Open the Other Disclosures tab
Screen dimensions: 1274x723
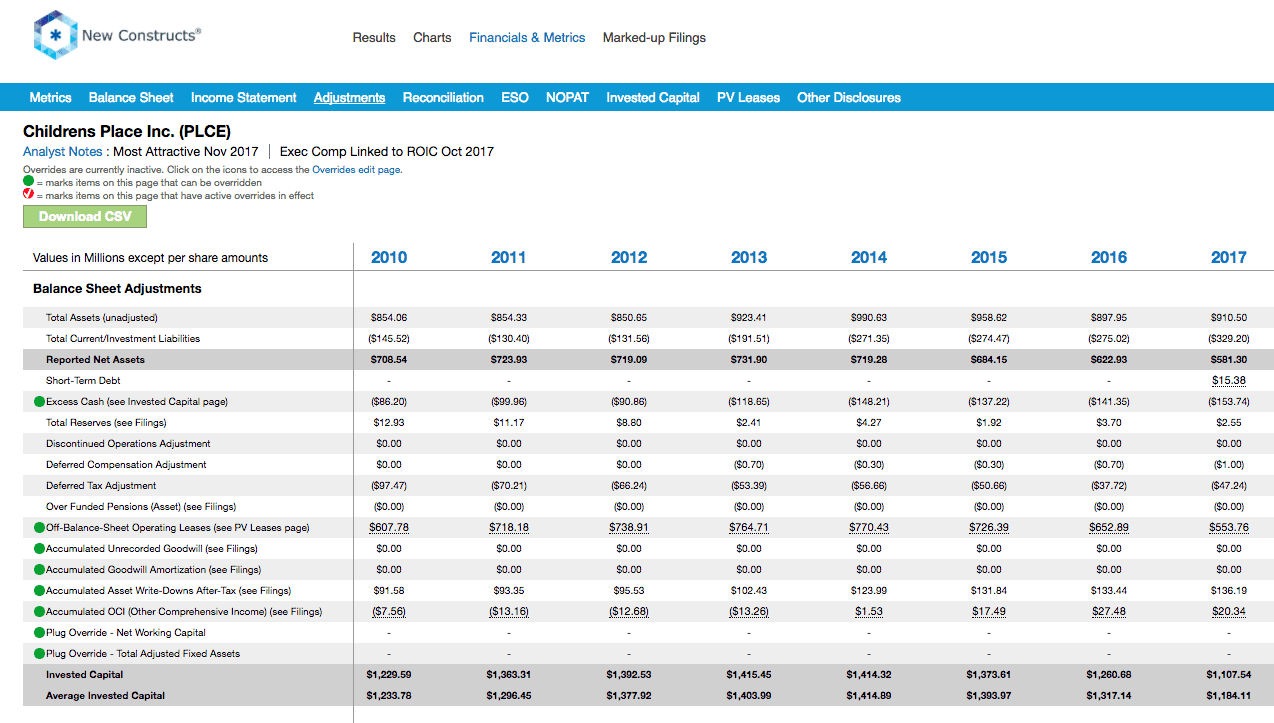point(849,98)
